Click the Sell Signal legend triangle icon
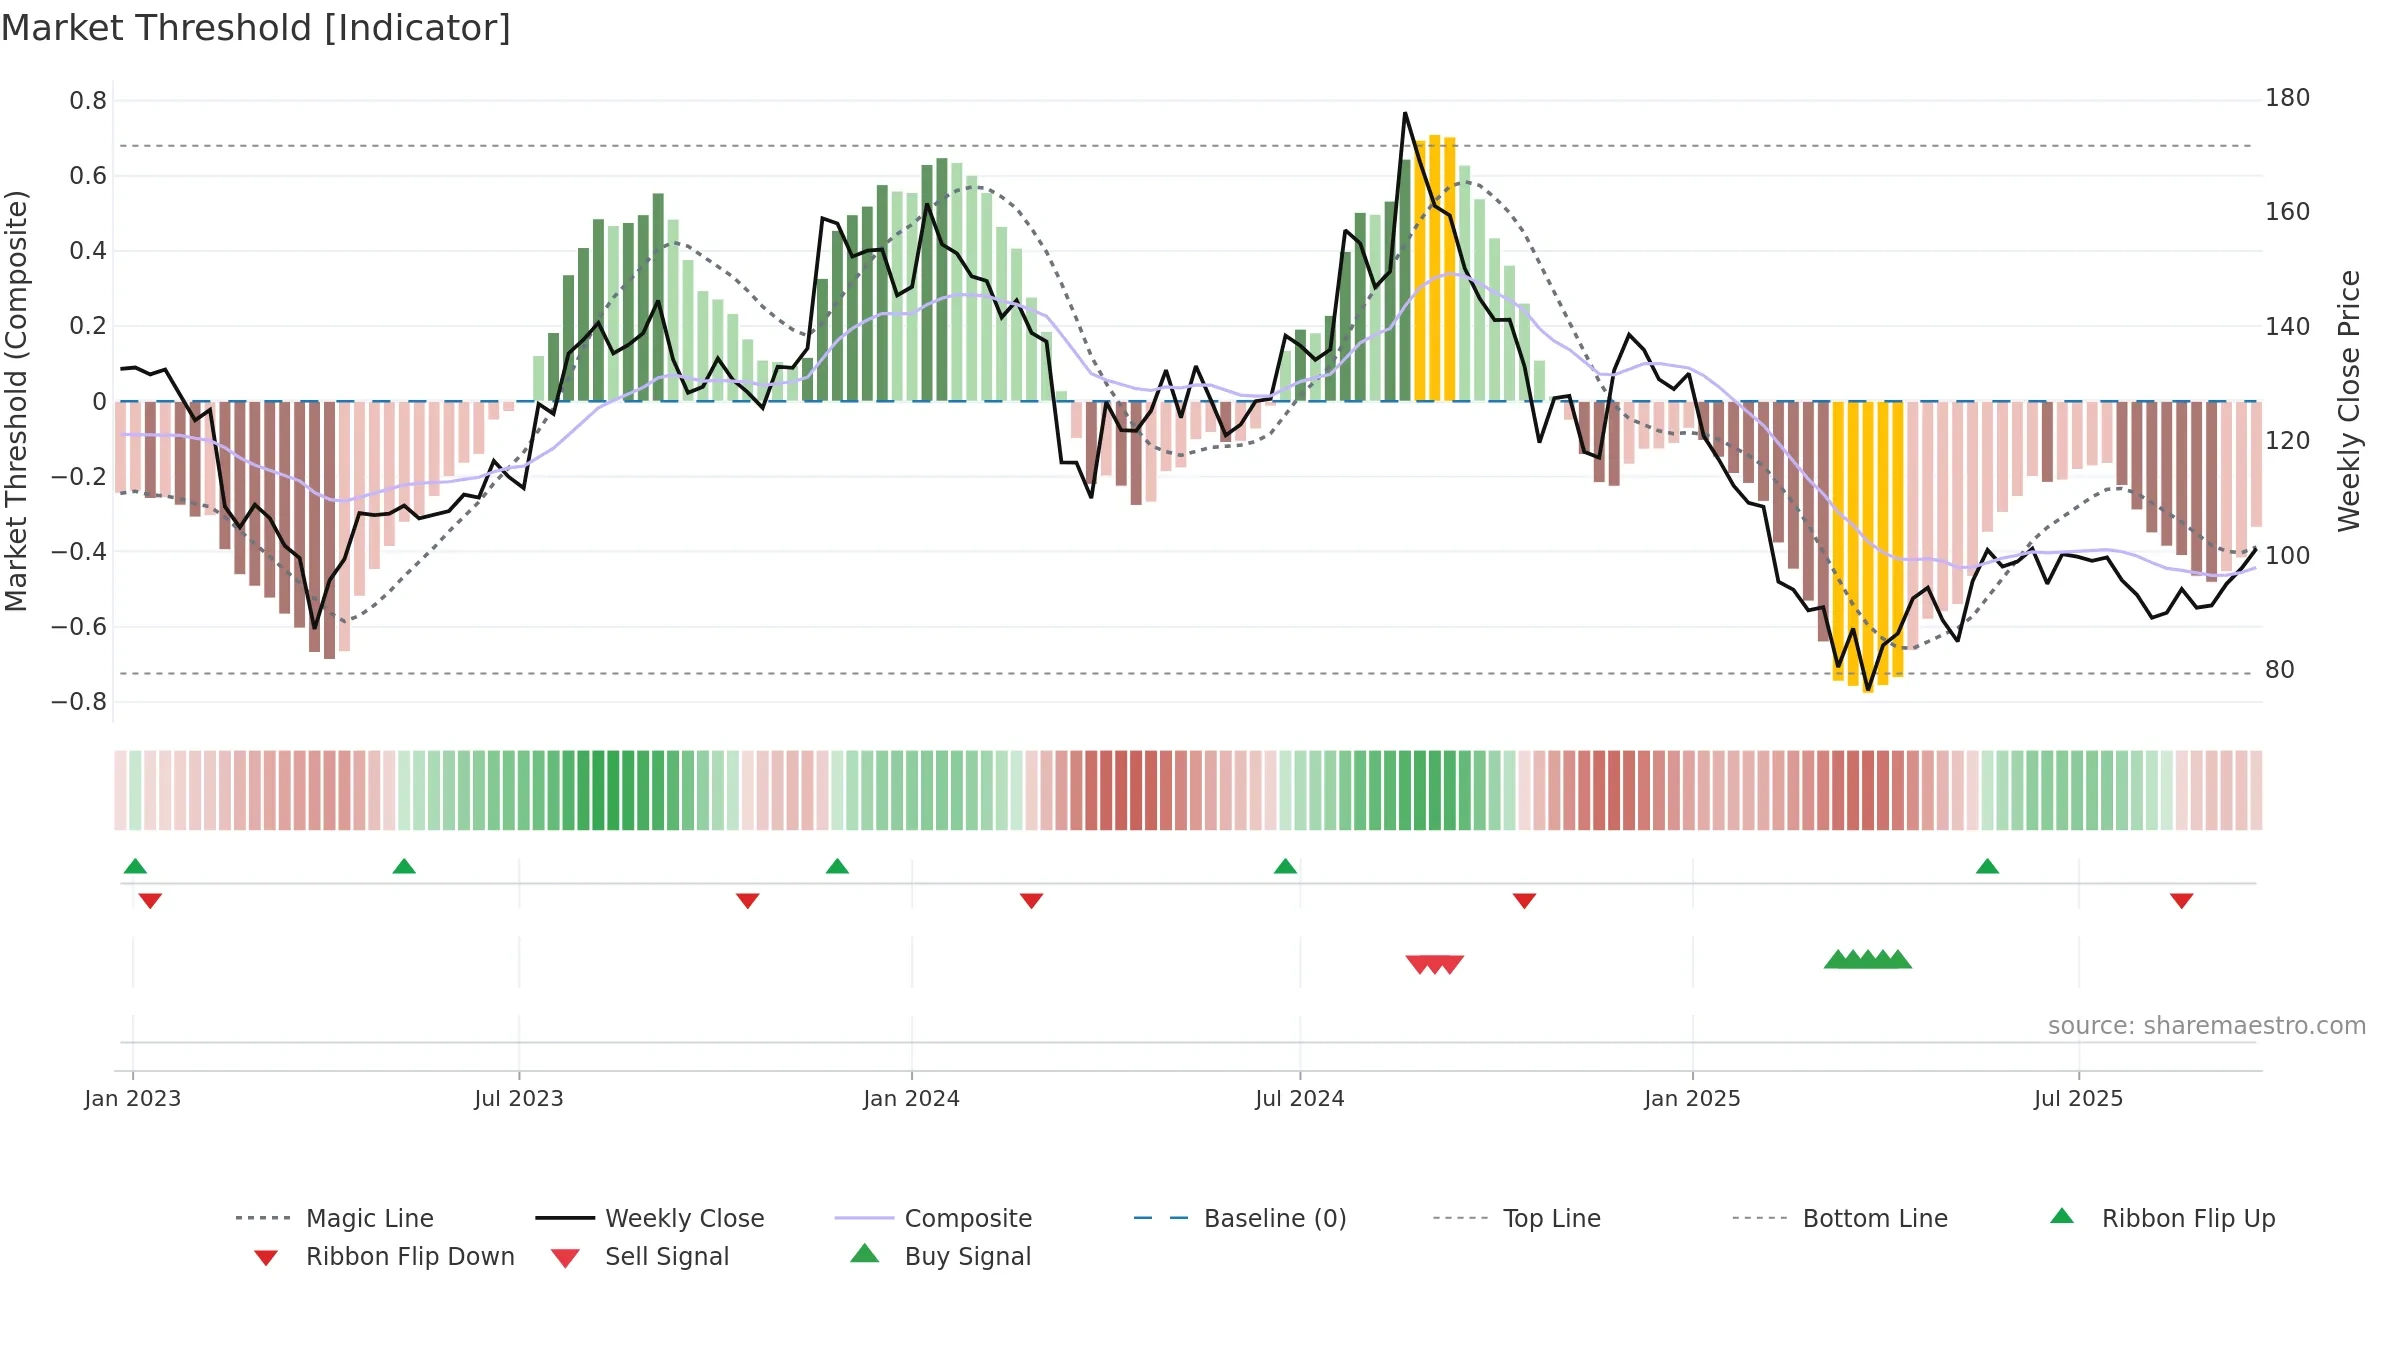Image resolution: width=2400 pixels, height=1350 pixels. point(565,1258)
